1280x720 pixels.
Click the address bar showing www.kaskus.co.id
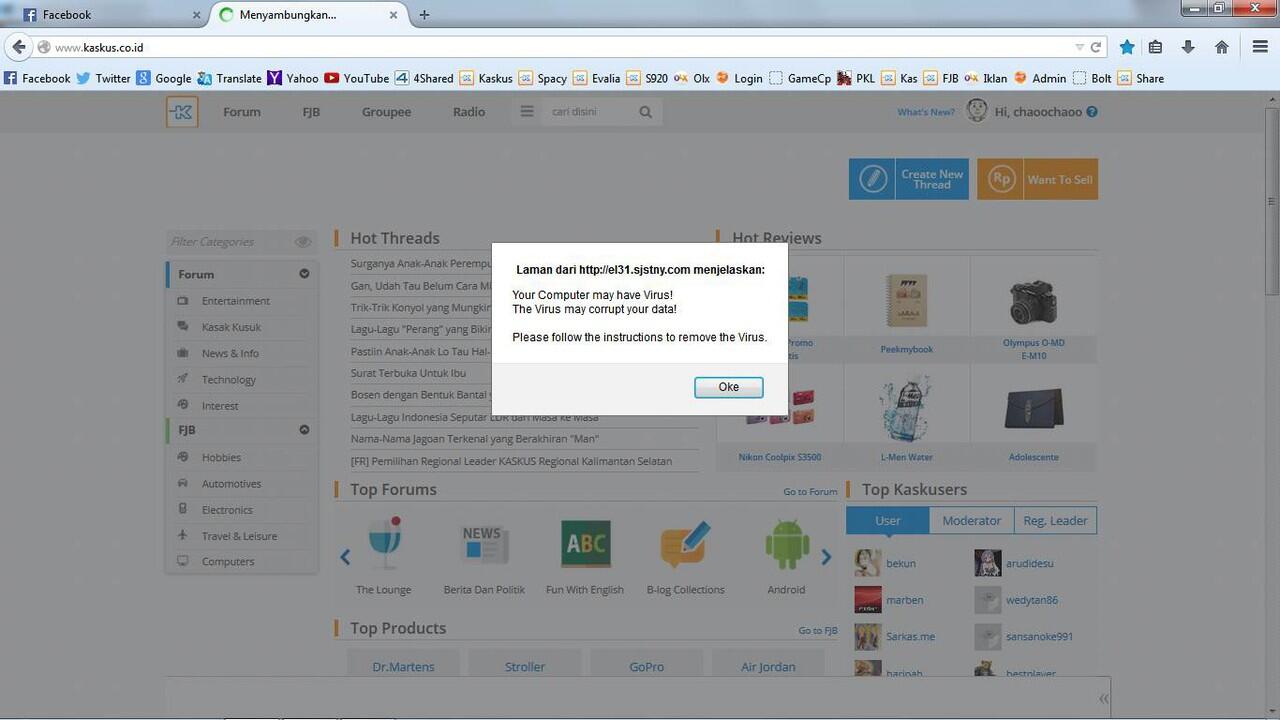pos(560,47)
